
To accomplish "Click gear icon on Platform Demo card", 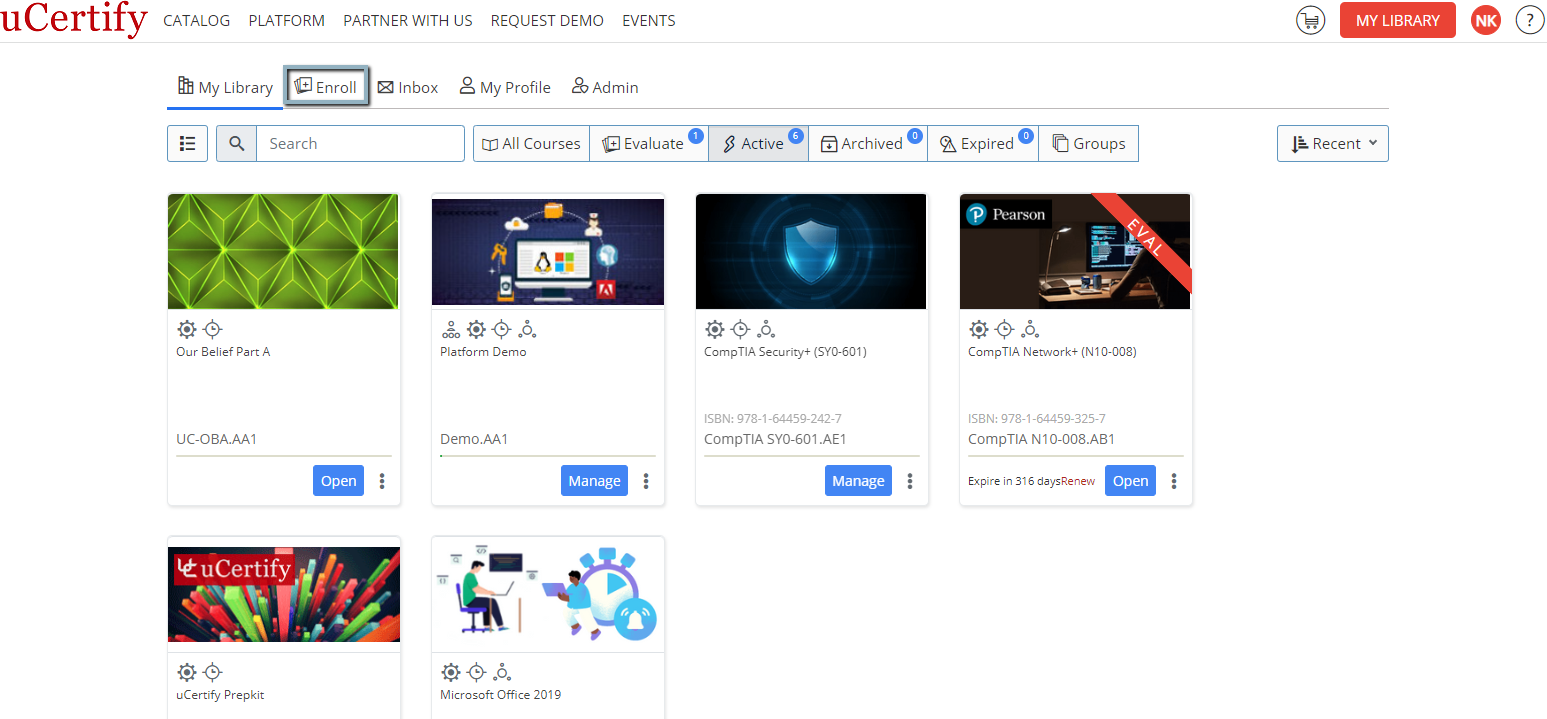I will click(x=476, y=329).
